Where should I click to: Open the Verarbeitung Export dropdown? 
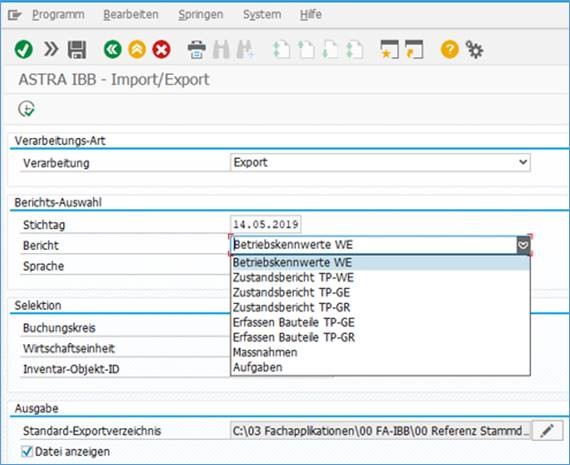(x=380, y=162)
